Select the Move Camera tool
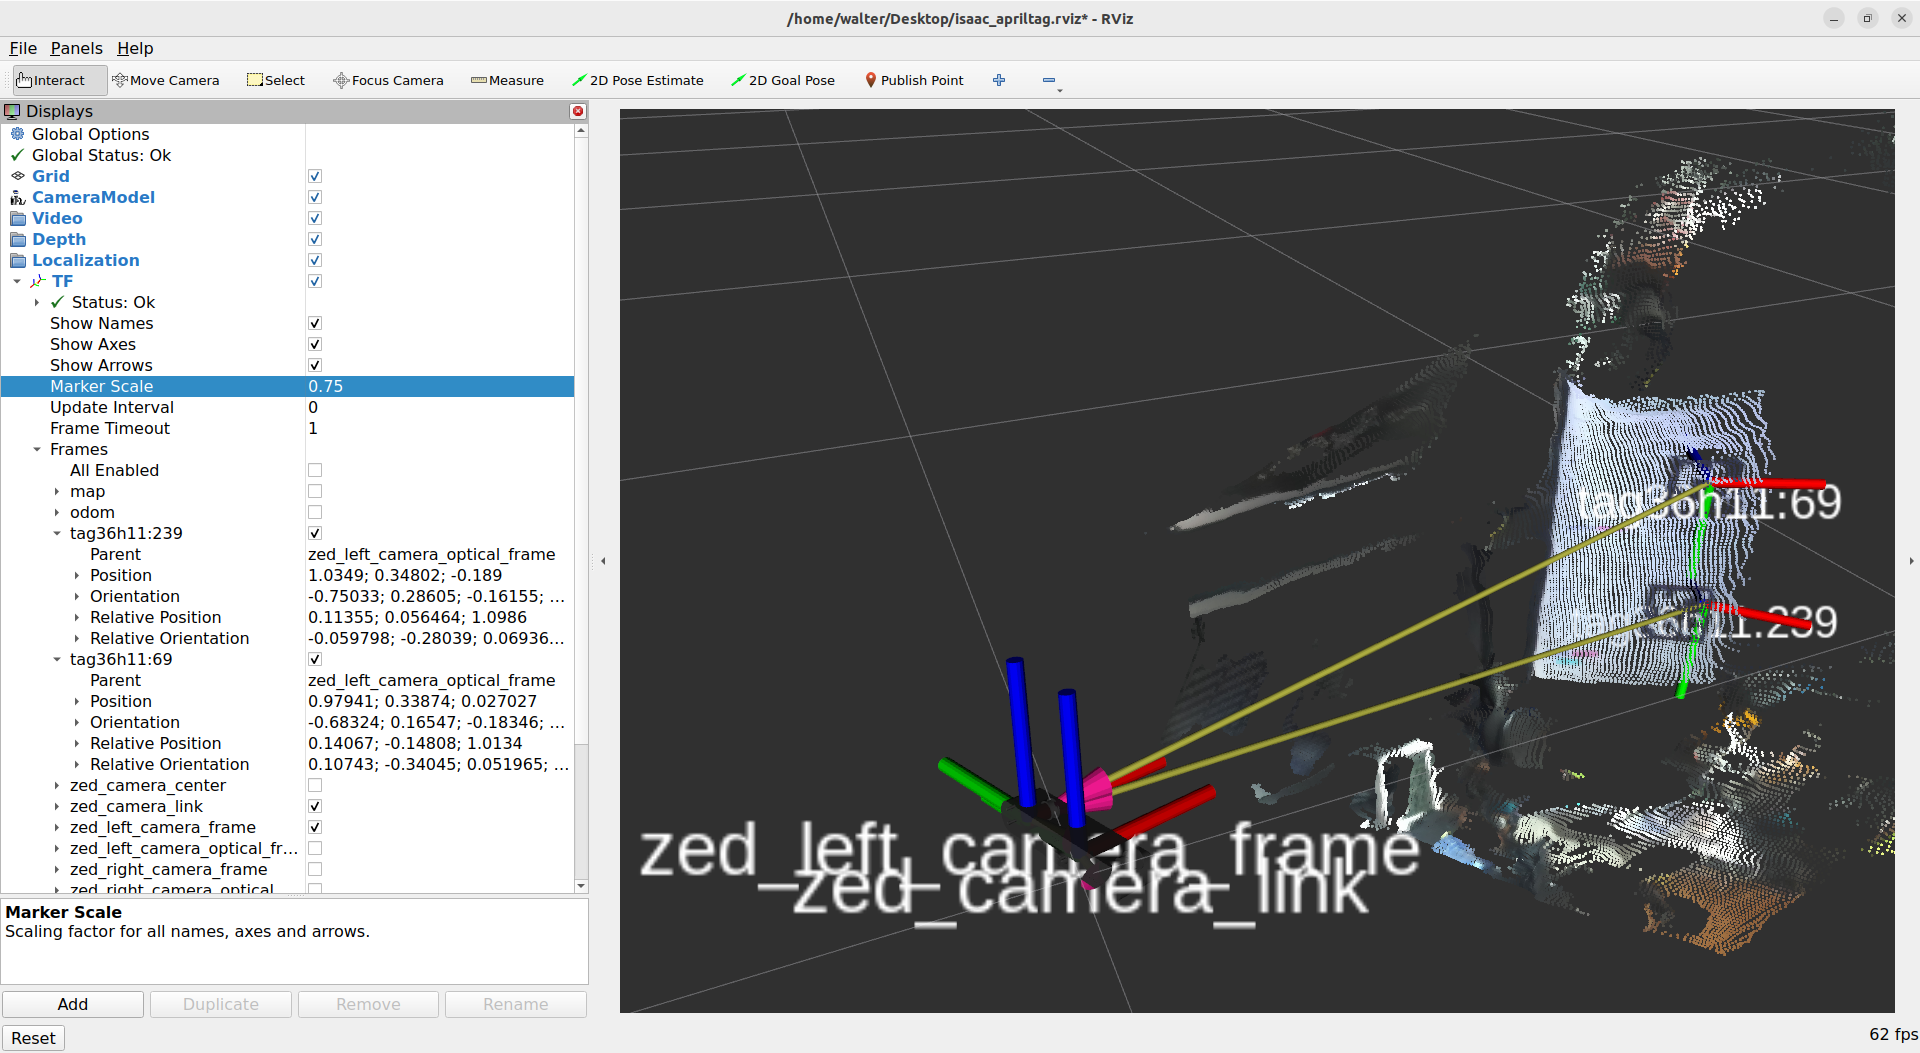 [166, 80]
